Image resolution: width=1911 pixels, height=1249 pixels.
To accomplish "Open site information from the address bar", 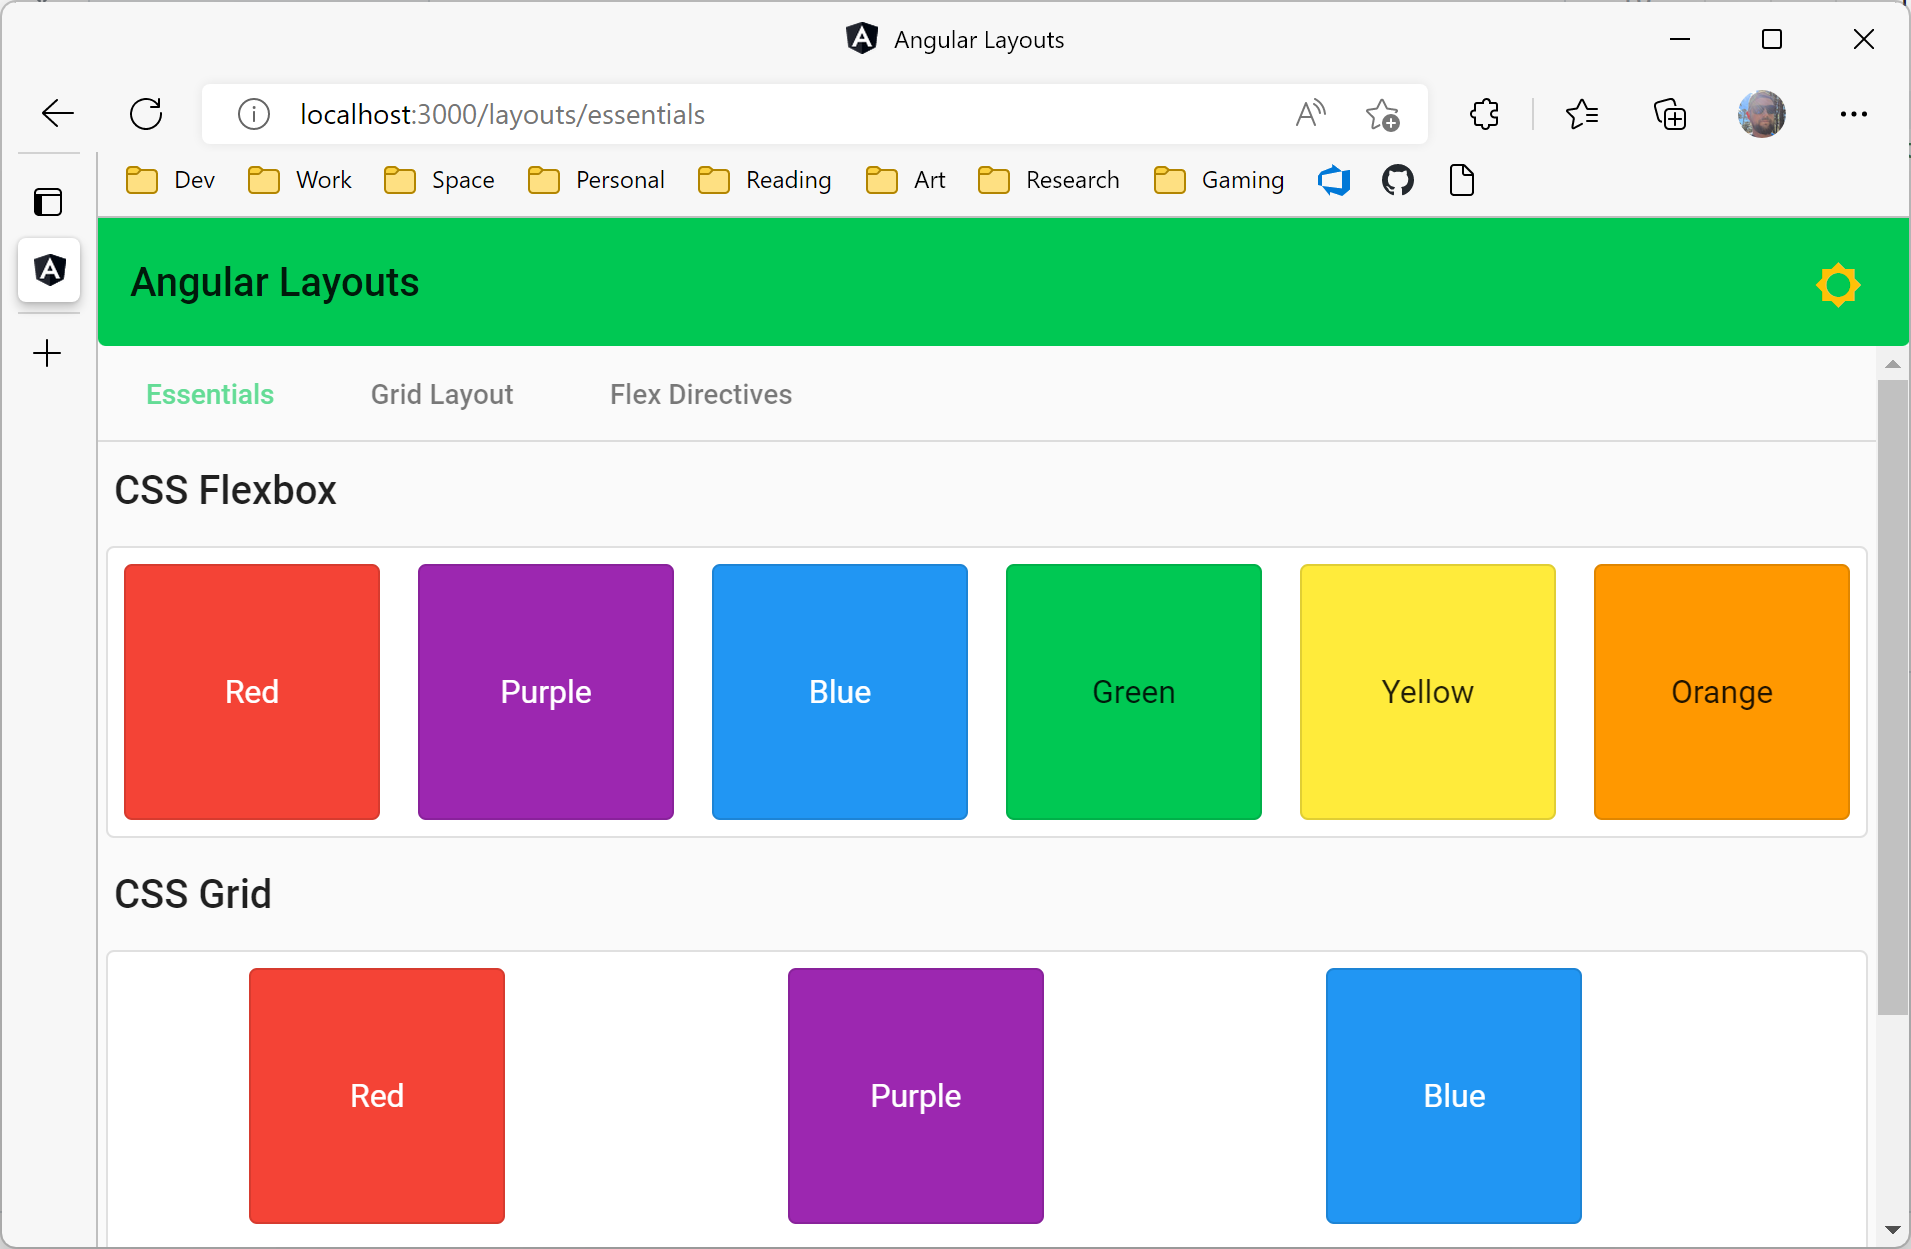I will (253, 113).
